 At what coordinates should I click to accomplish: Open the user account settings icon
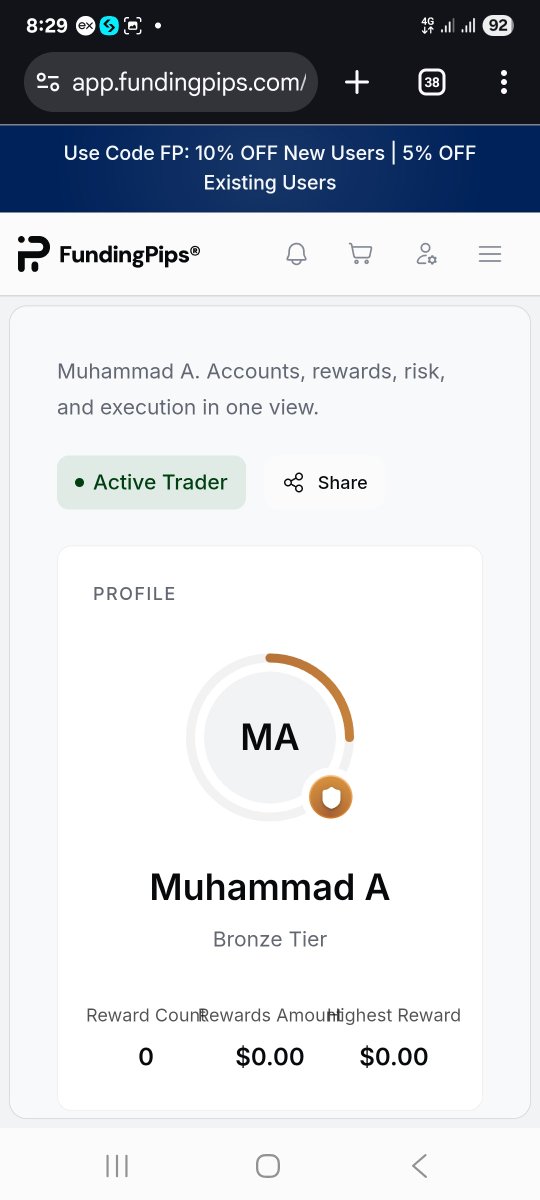click(426, 254)
